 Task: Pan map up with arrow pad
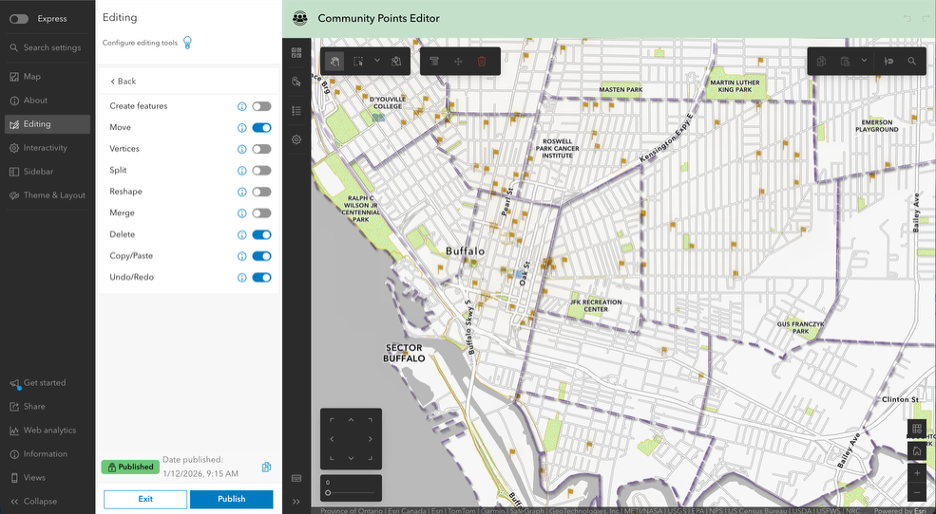coord(351,420)
